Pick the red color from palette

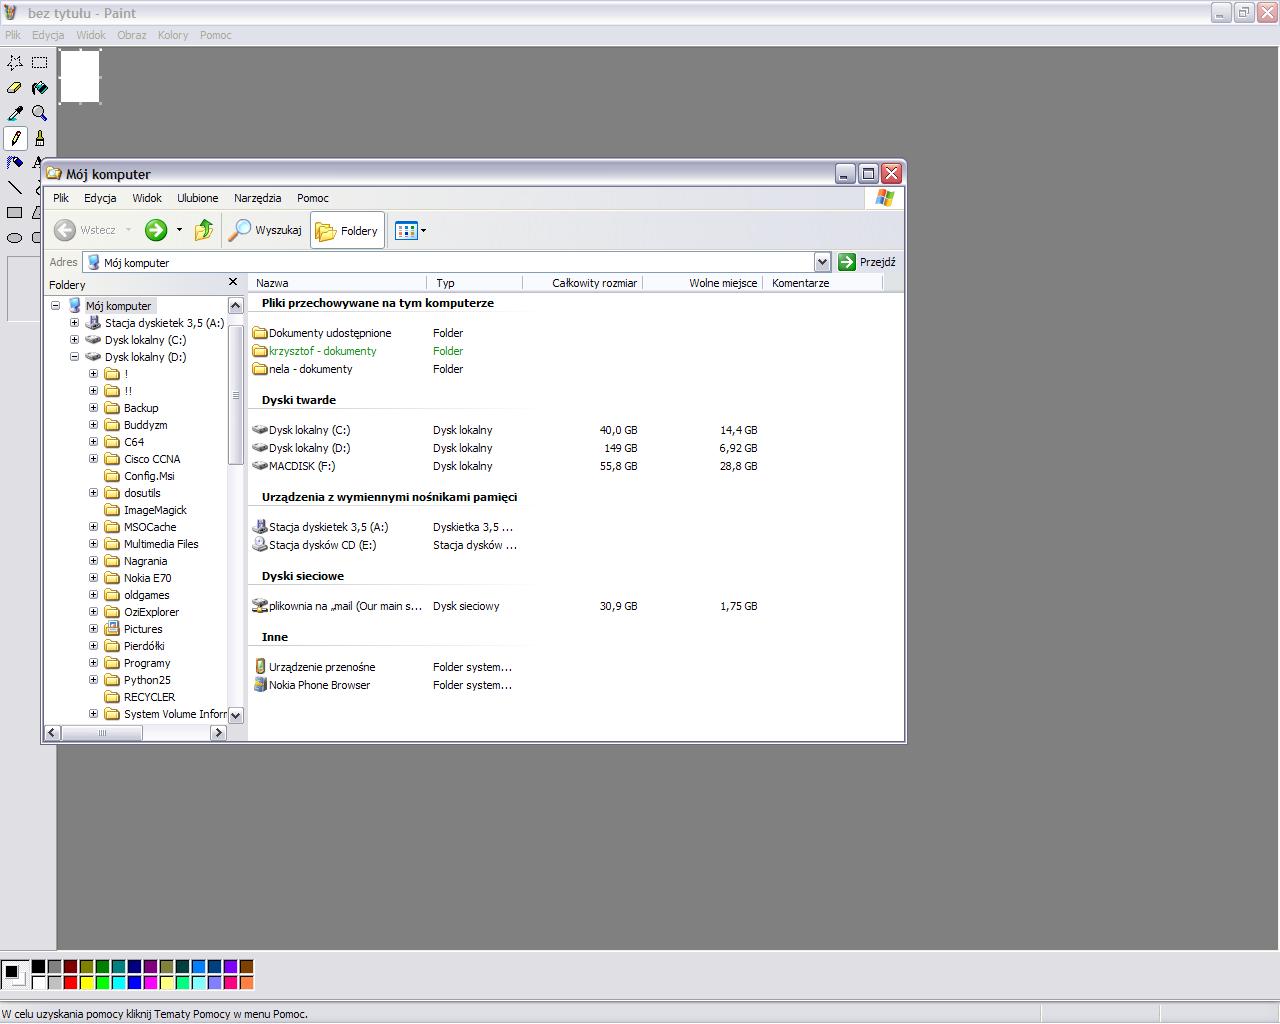point(70,983)
